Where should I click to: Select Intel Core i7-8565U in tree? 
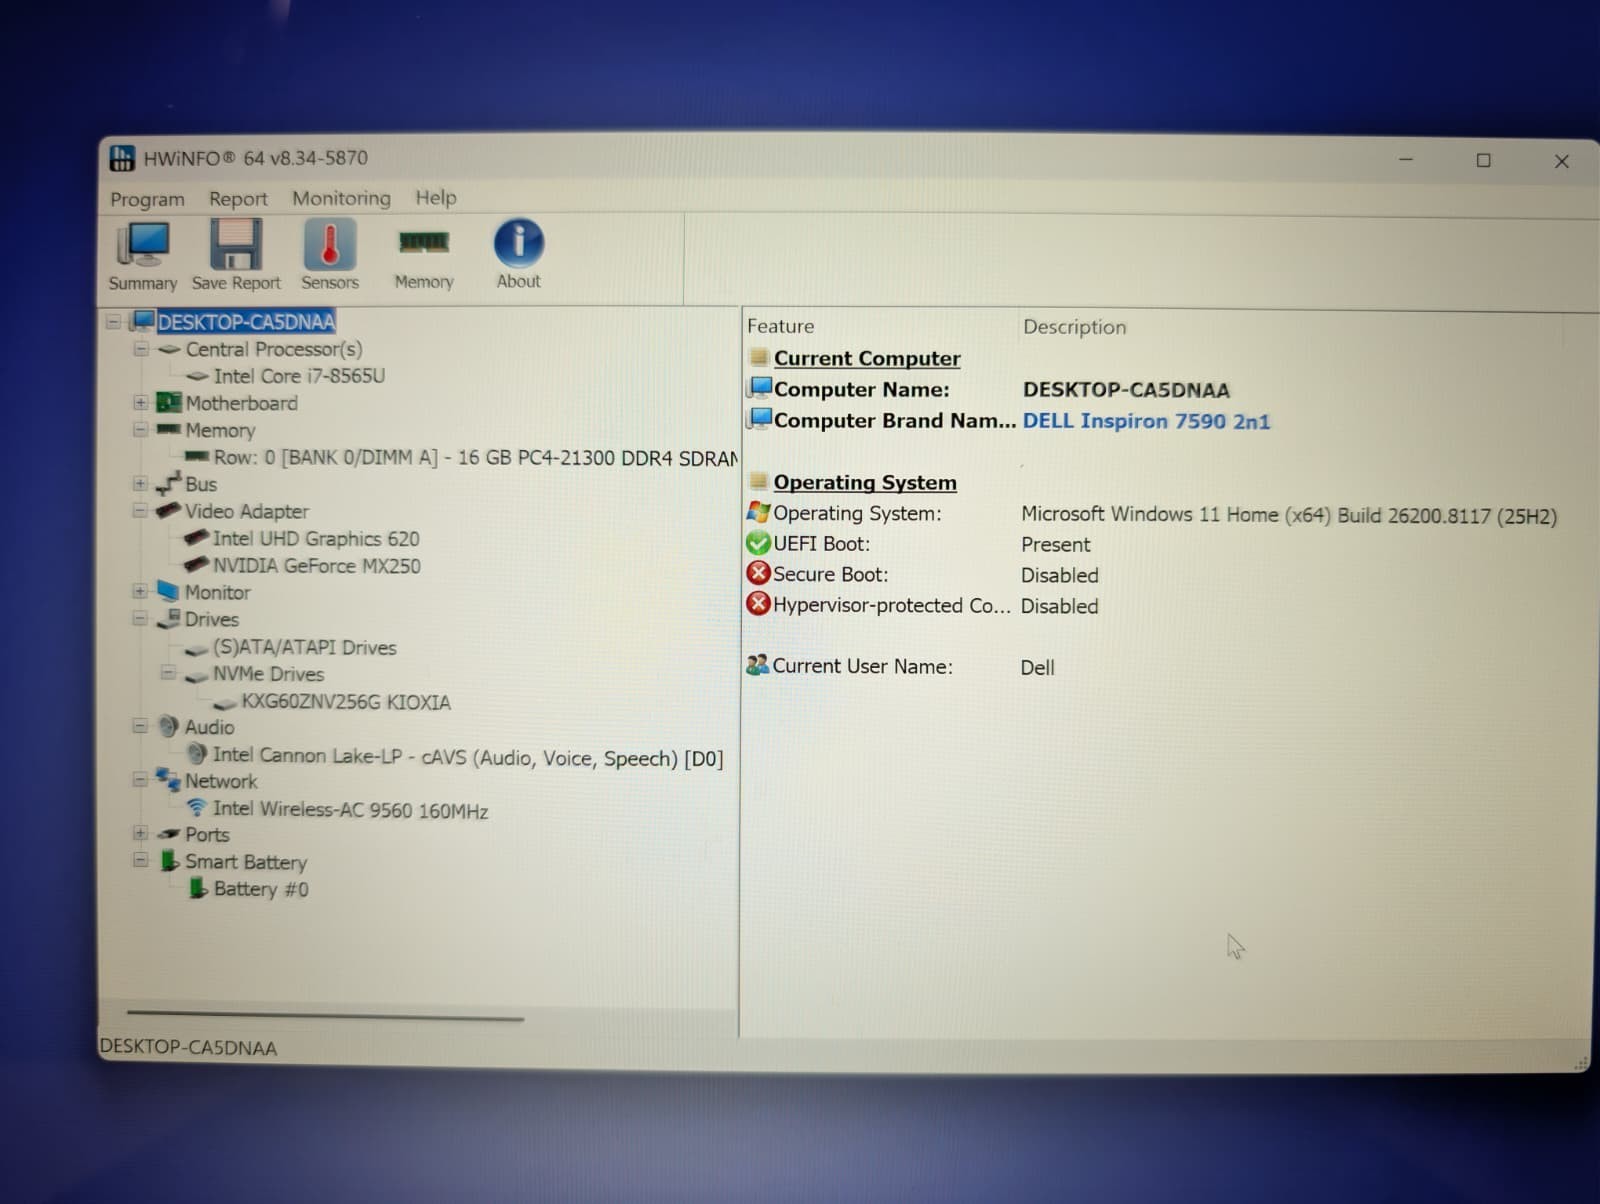[x=299, y=376]
